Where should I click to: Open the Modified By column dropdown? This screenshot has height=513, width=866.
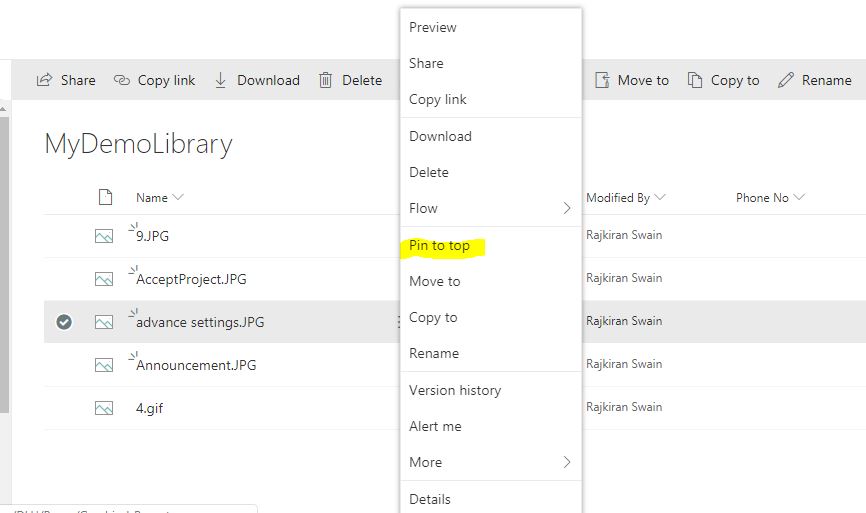point(660,197)
